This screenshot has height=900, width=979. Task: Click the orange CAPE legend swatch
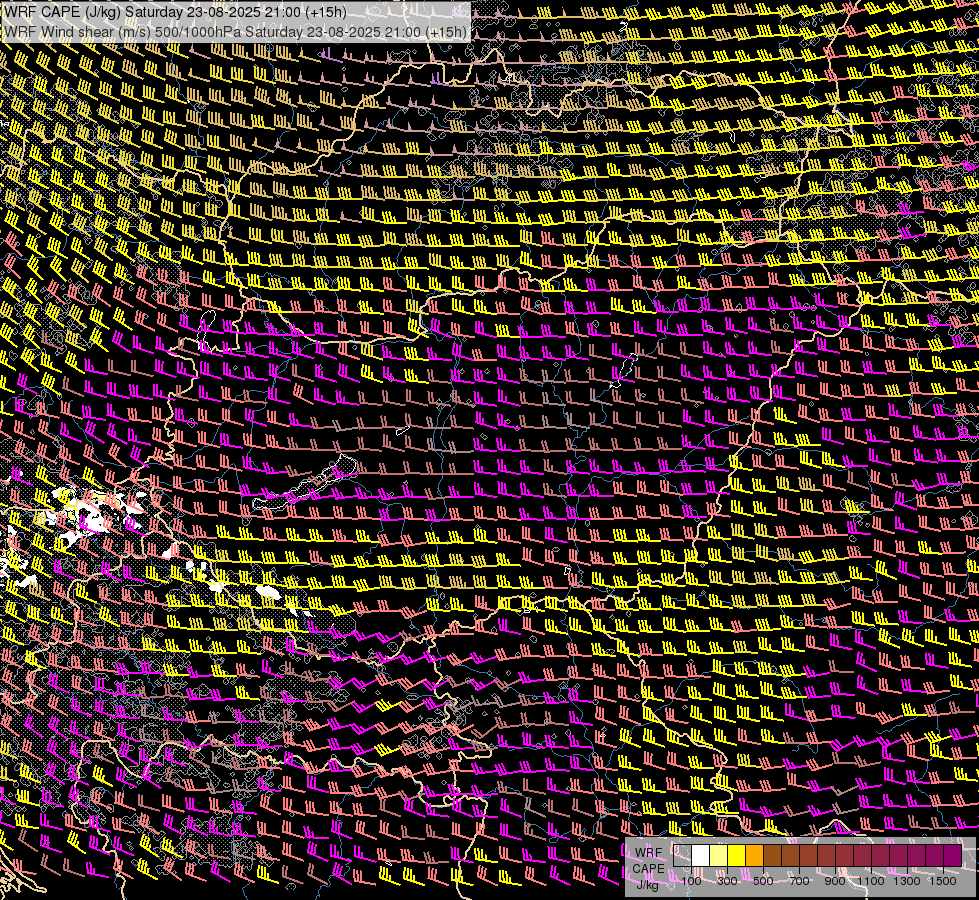click(x=754, y=856)
